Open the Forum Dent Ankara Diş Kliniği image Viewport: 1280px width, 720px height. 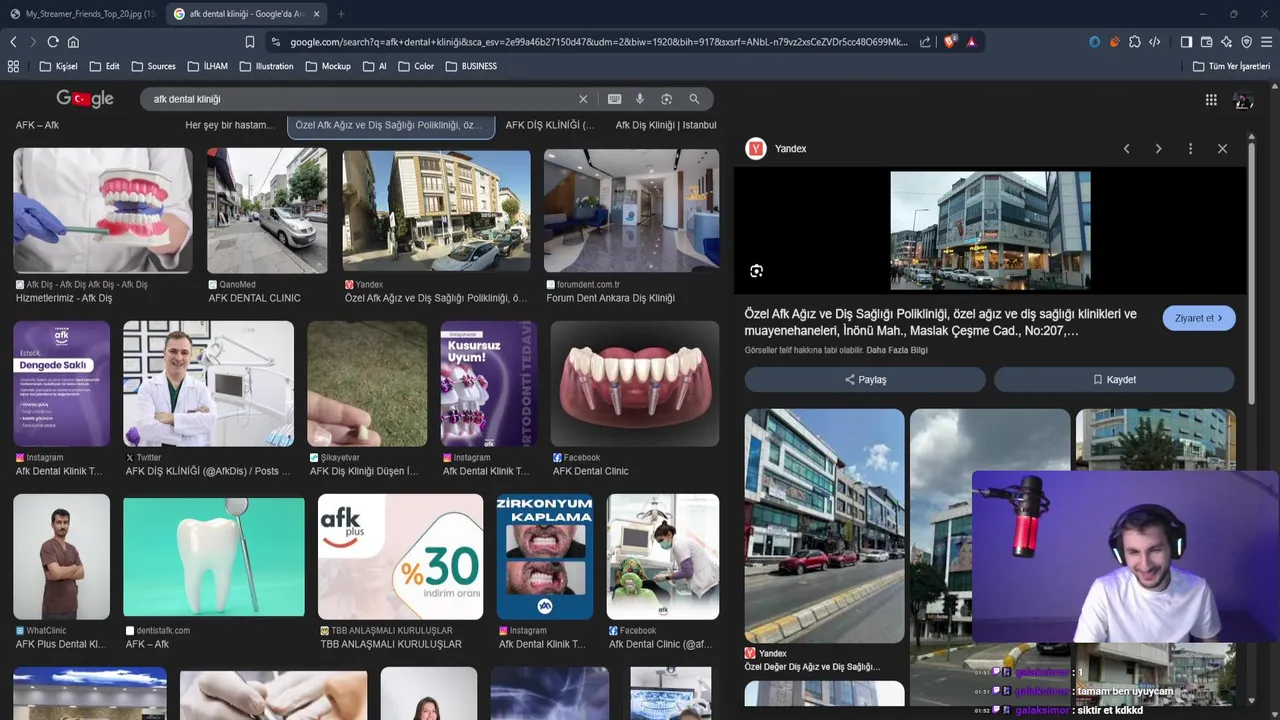point(631,211)
